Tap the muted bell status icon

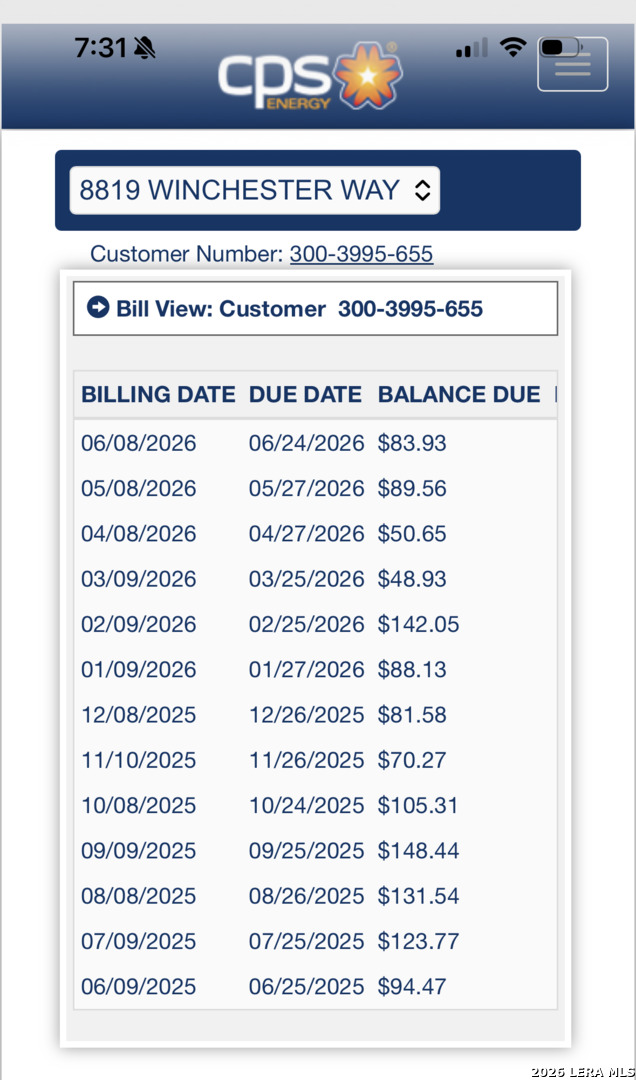(x=145, y=48)
